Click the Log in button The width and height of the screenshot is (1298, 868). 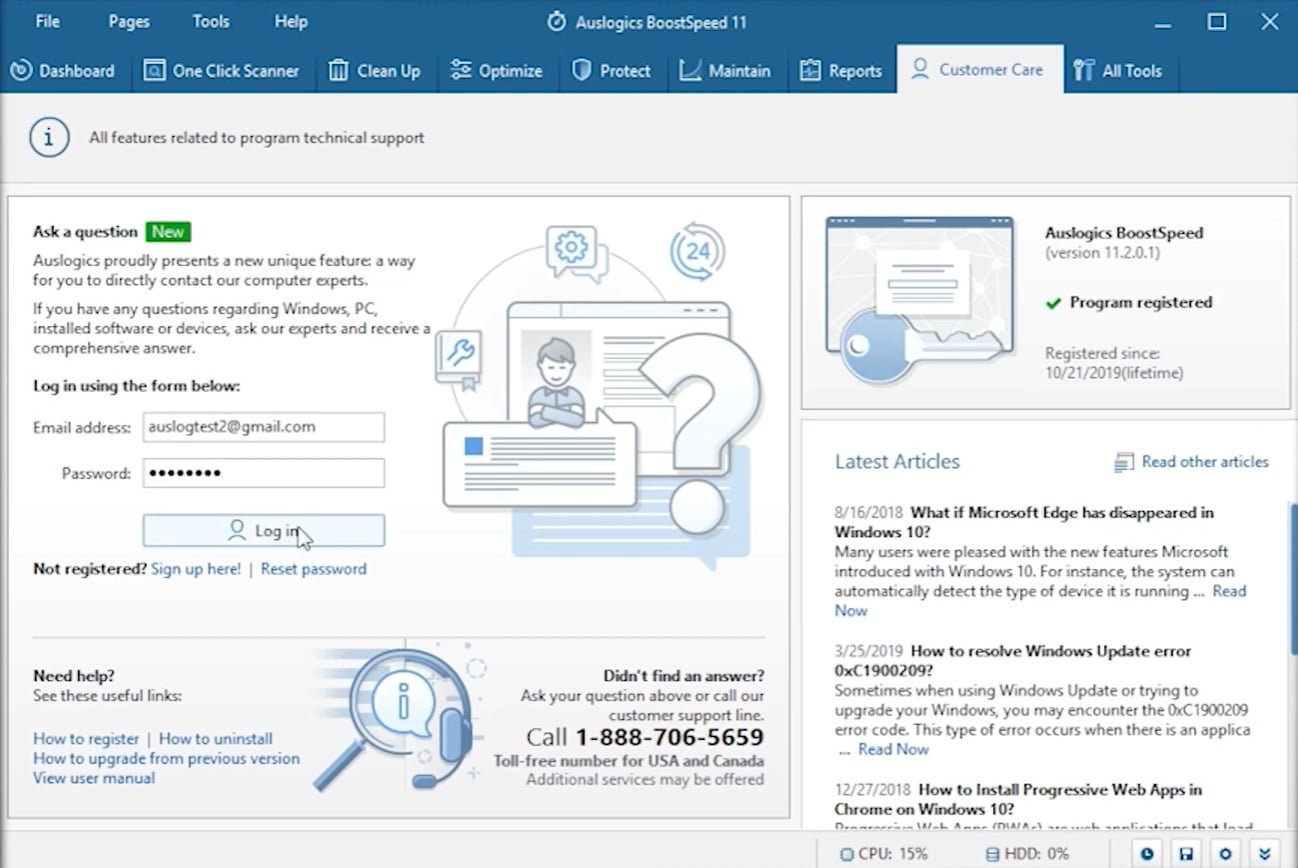coord(264,531)
